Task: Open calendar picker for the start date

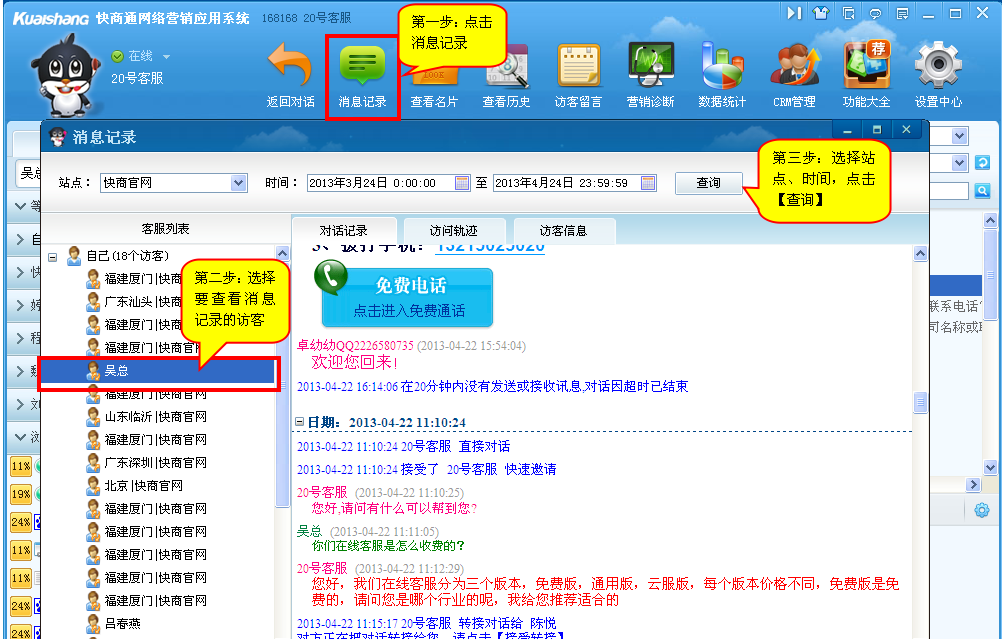Action: [462, 183]
